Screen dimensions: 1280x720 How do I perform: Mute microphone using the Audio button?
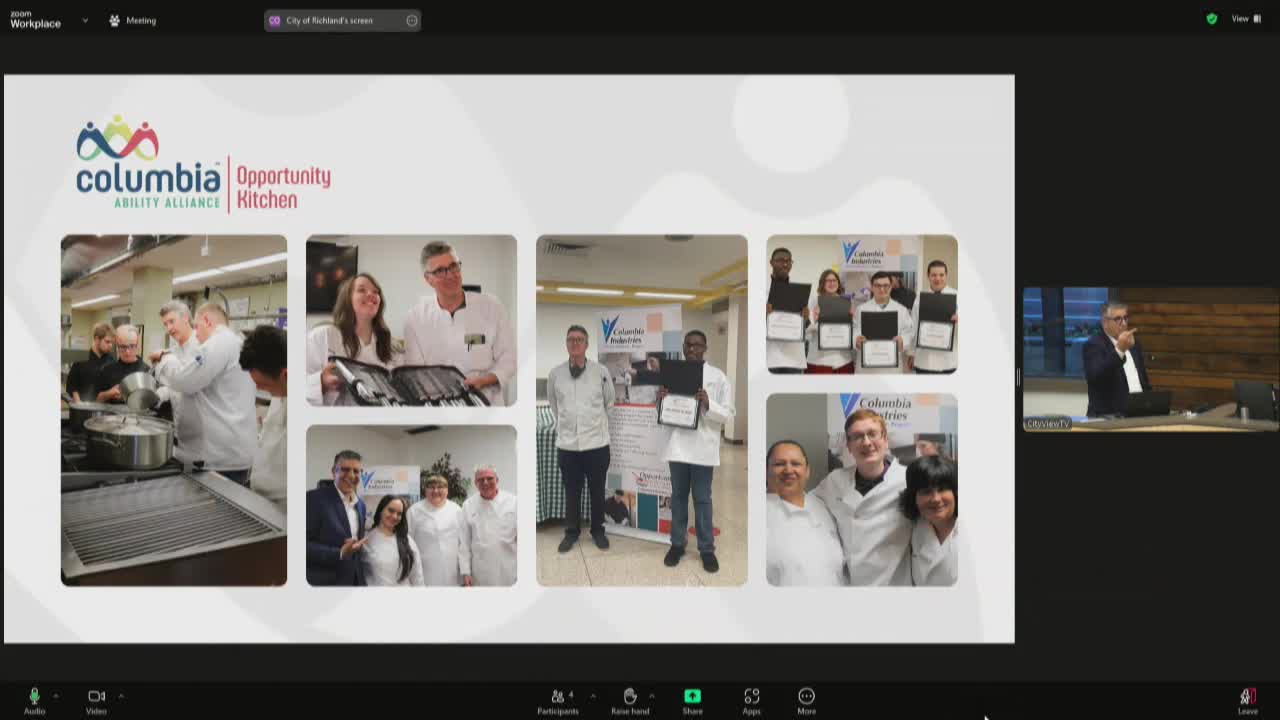(34, 700)
